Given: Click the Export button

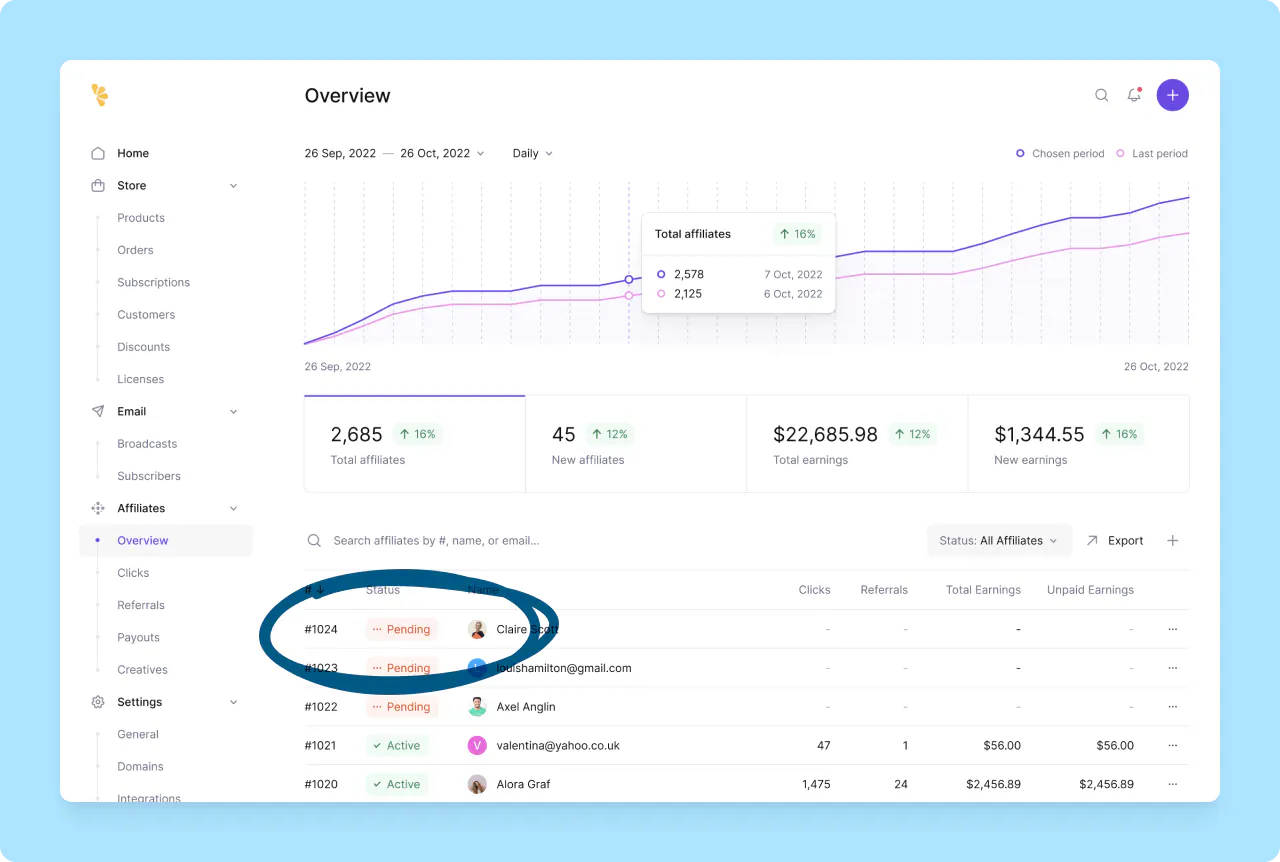Looking at the screenshot, I should 1115,540.
